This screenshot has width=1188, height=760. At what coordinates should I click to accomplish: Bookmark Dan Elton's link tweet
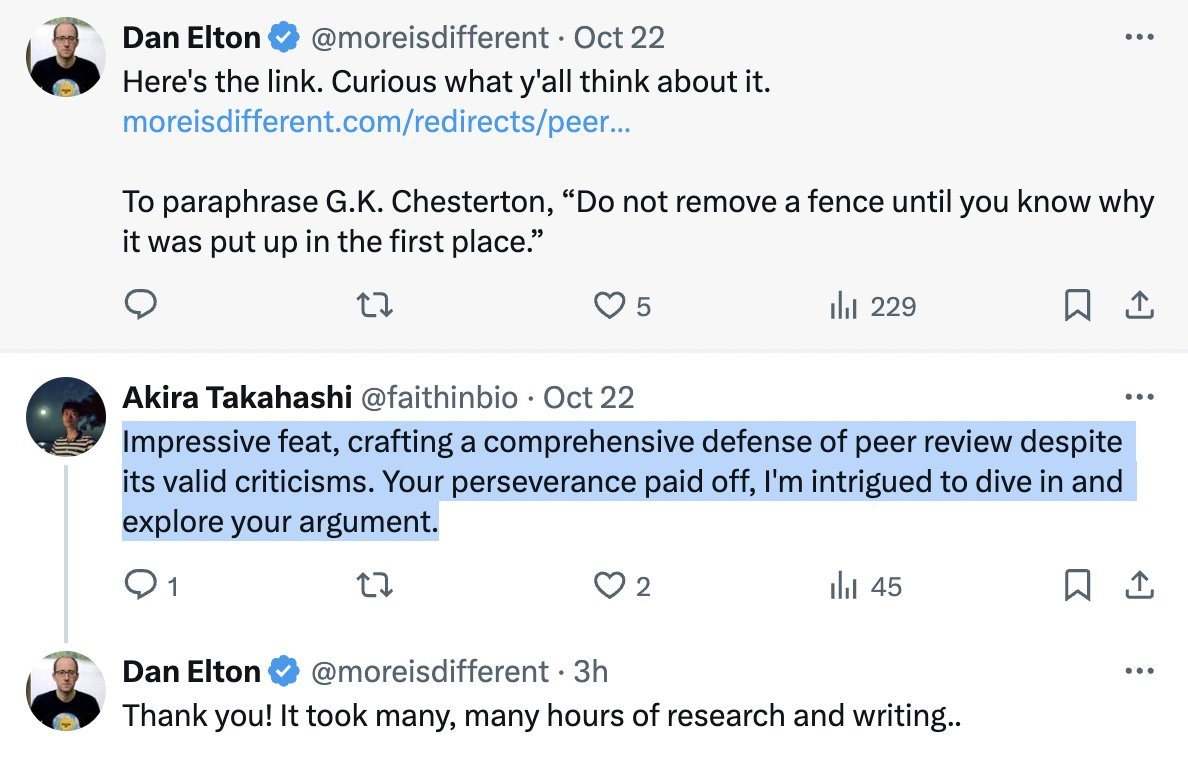point(1077,305)
